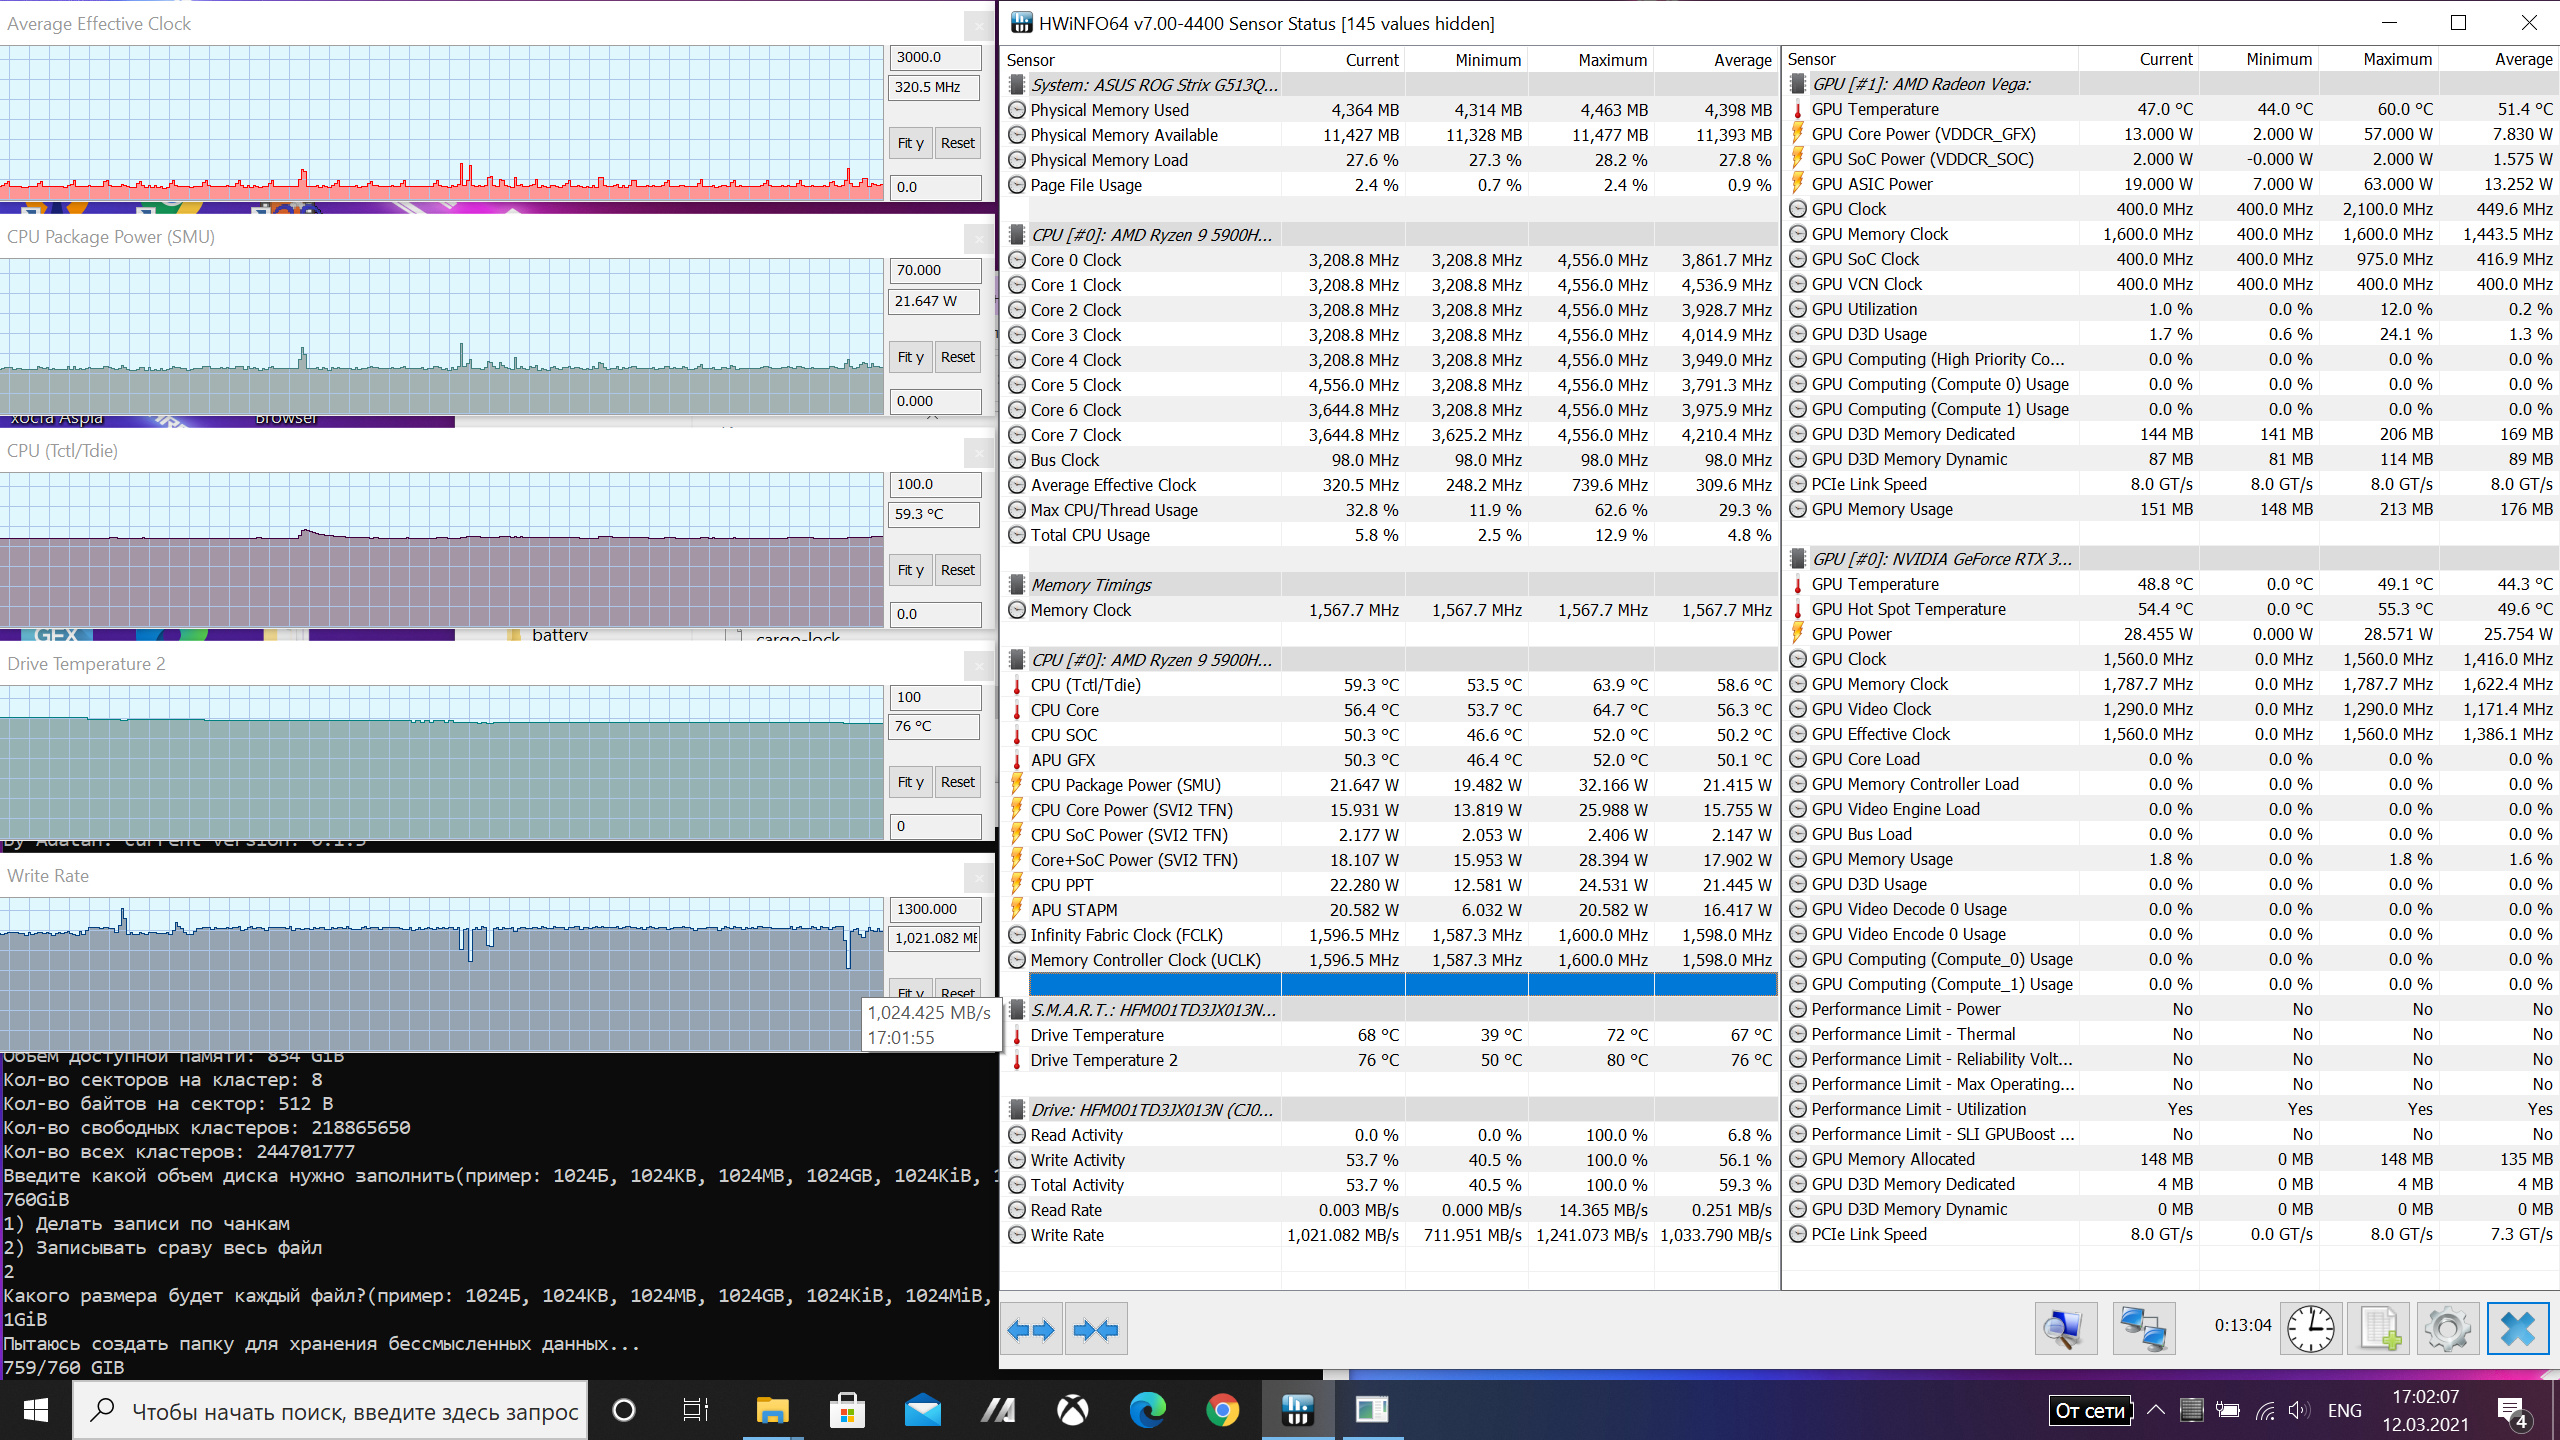The height and width of the screenshot is (1440, 2560).
Task: Click the Maximum column header in left sensor pane
Action: (1591, 60)
